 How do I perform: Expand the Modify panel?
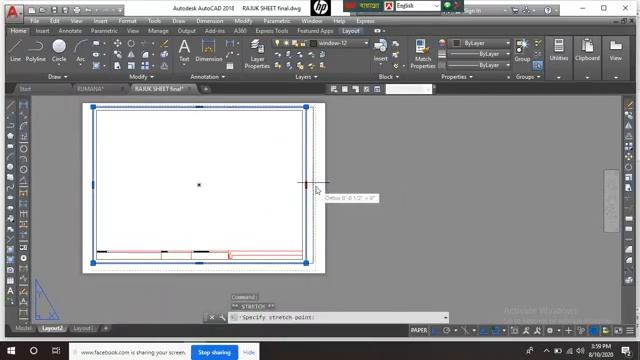[x=141, y=77]
